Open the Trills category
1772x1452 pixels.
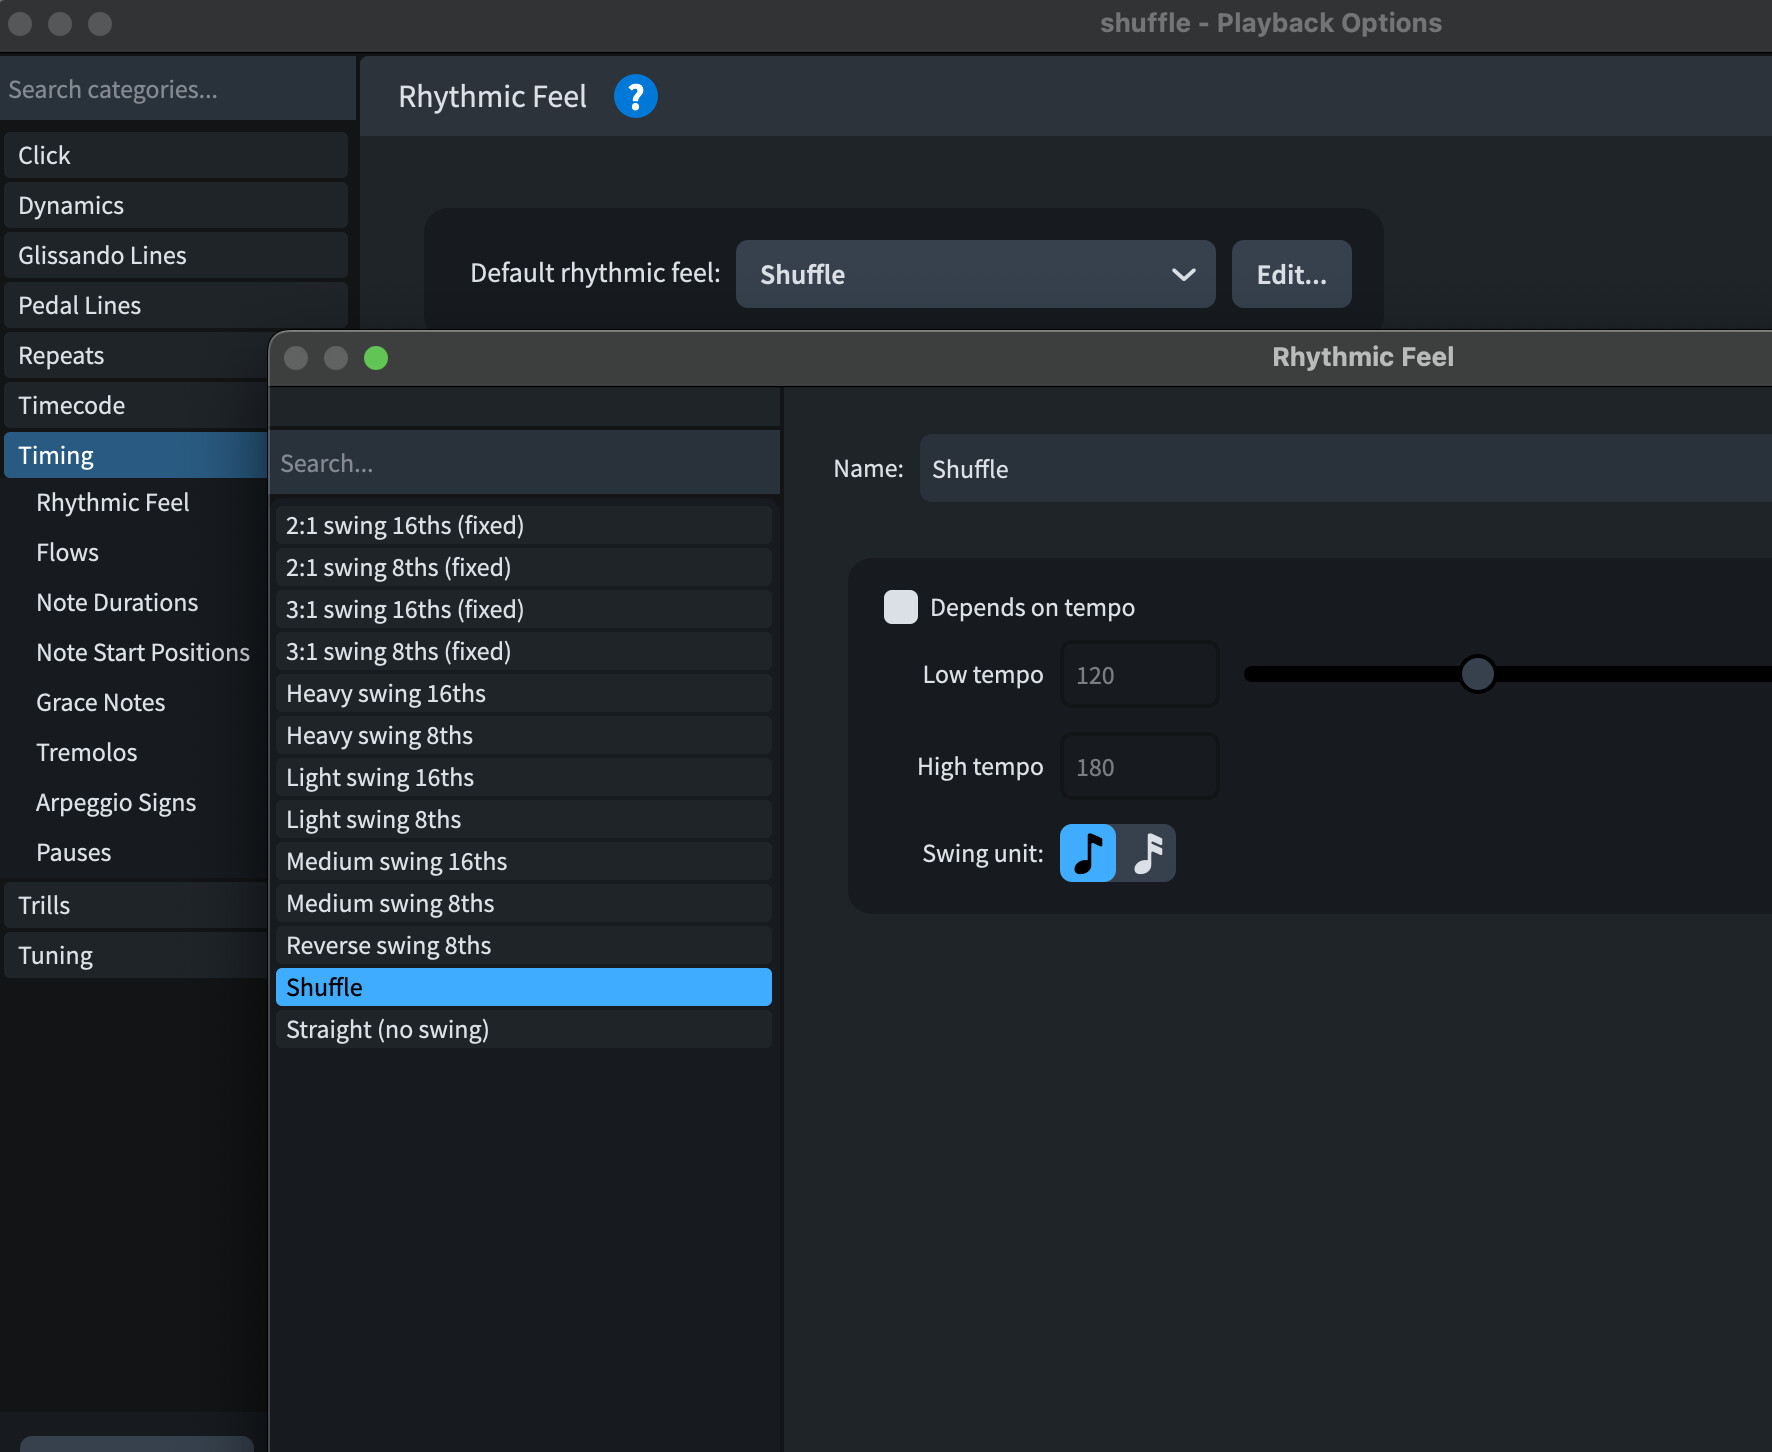[136, 905]
